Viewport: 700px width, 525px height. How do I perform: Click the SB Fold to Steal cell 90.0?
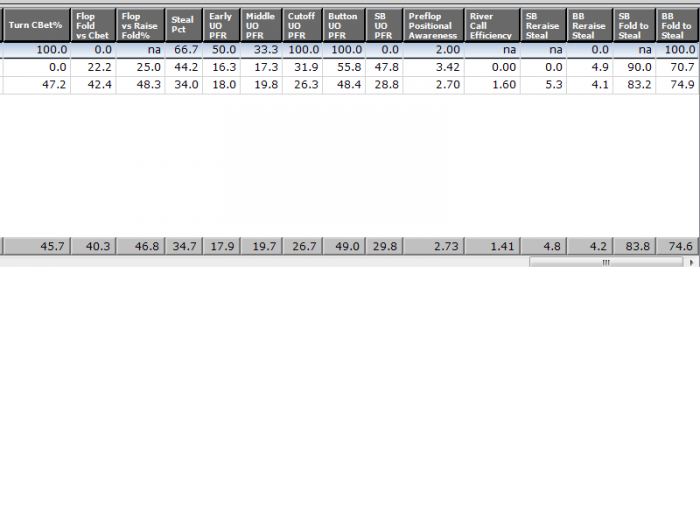coord(634,67)
